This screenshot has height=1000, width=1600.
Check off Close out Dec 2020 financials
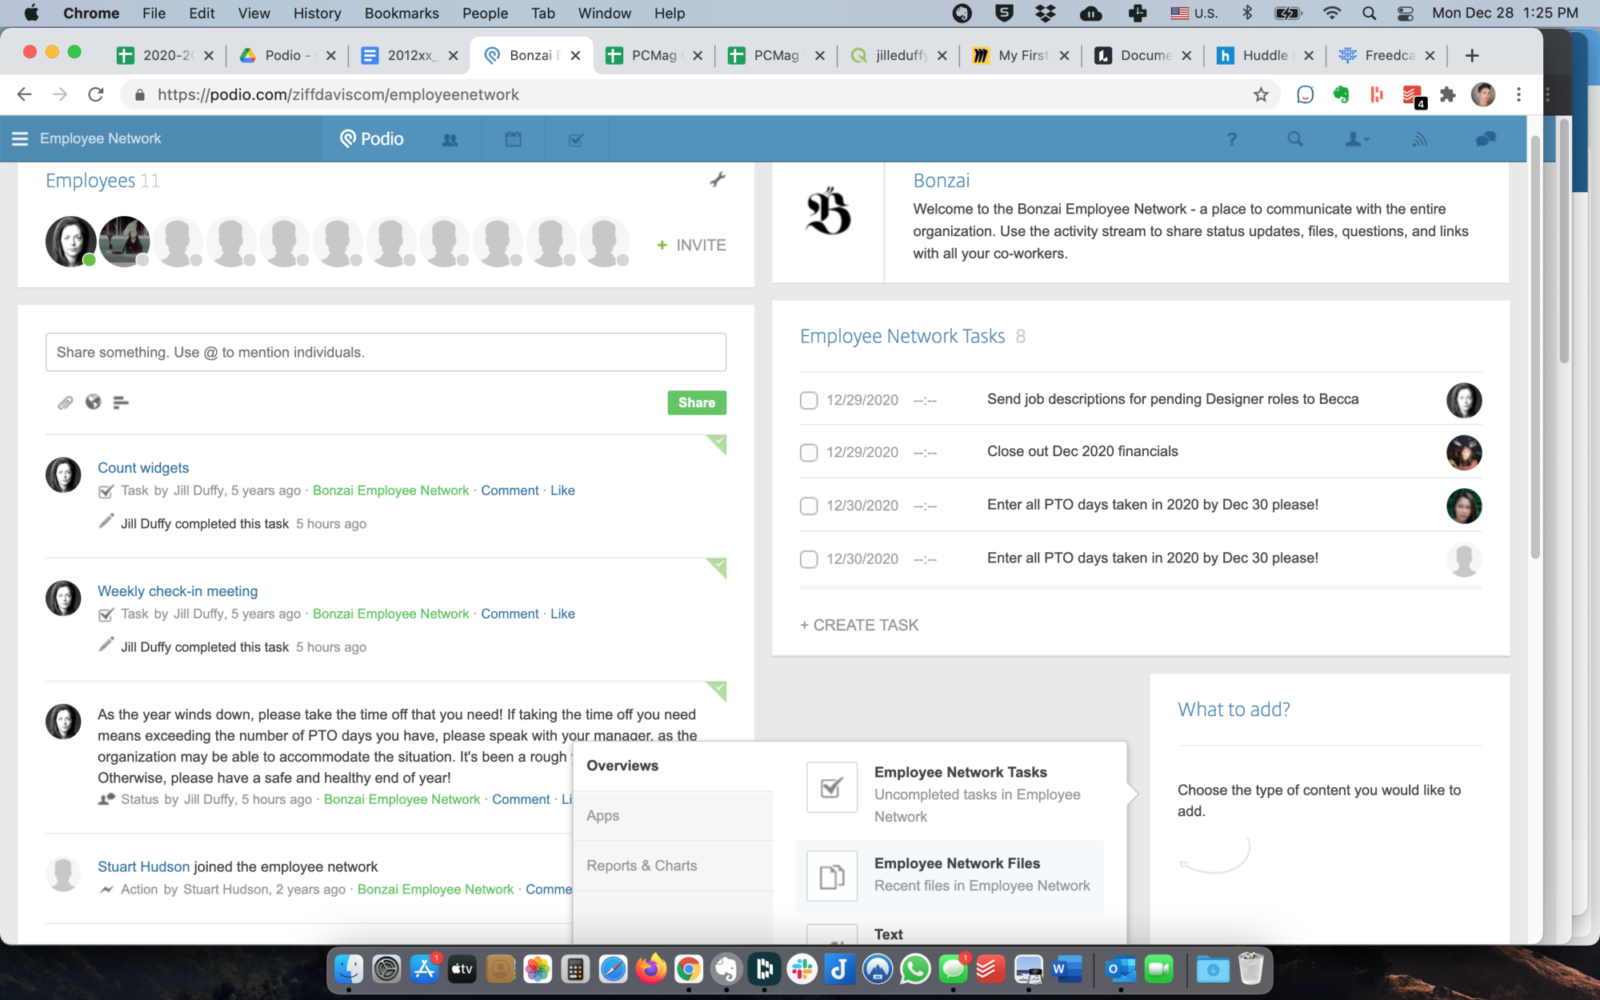click(x=809, y=453)
